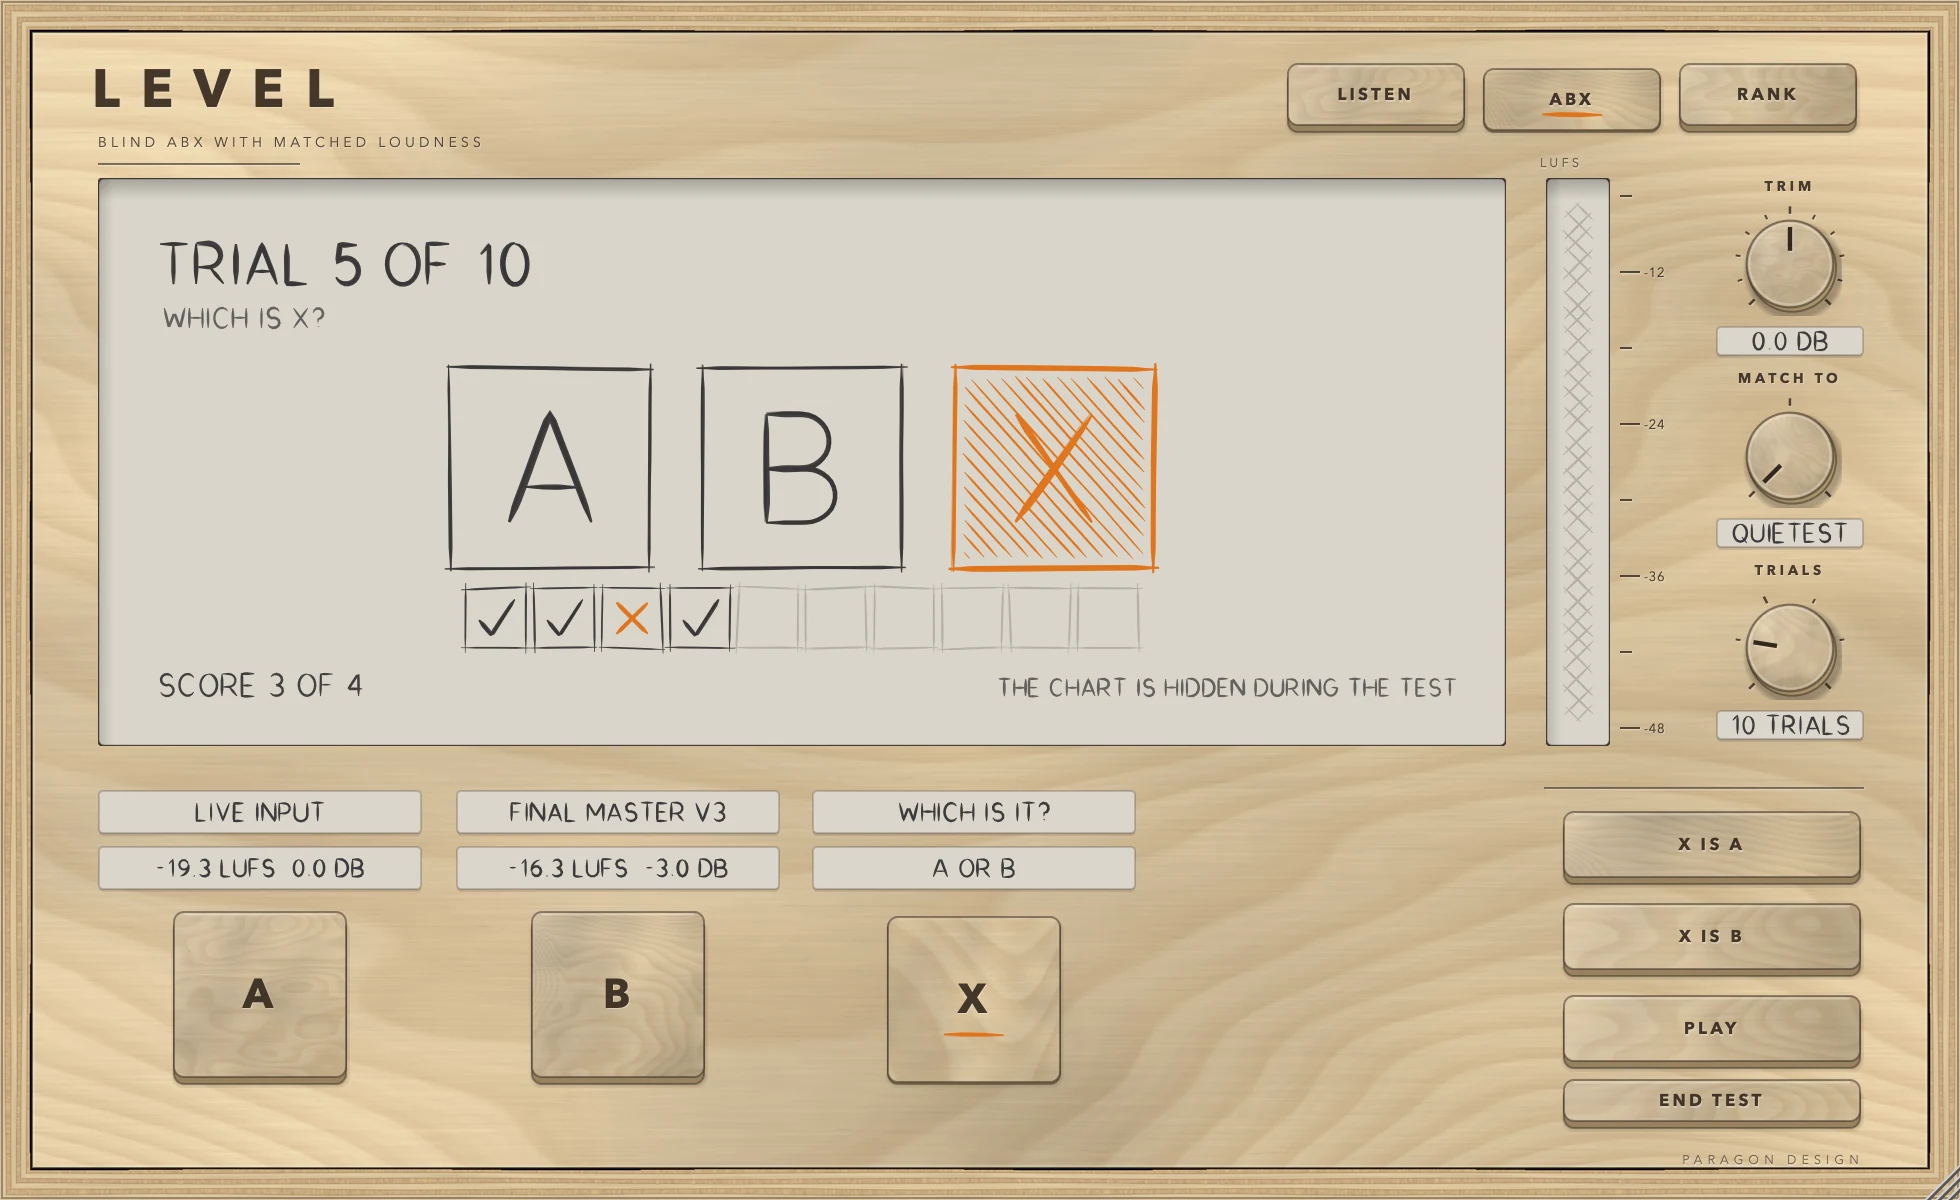Click the TRIM knob

(1789, 263)
